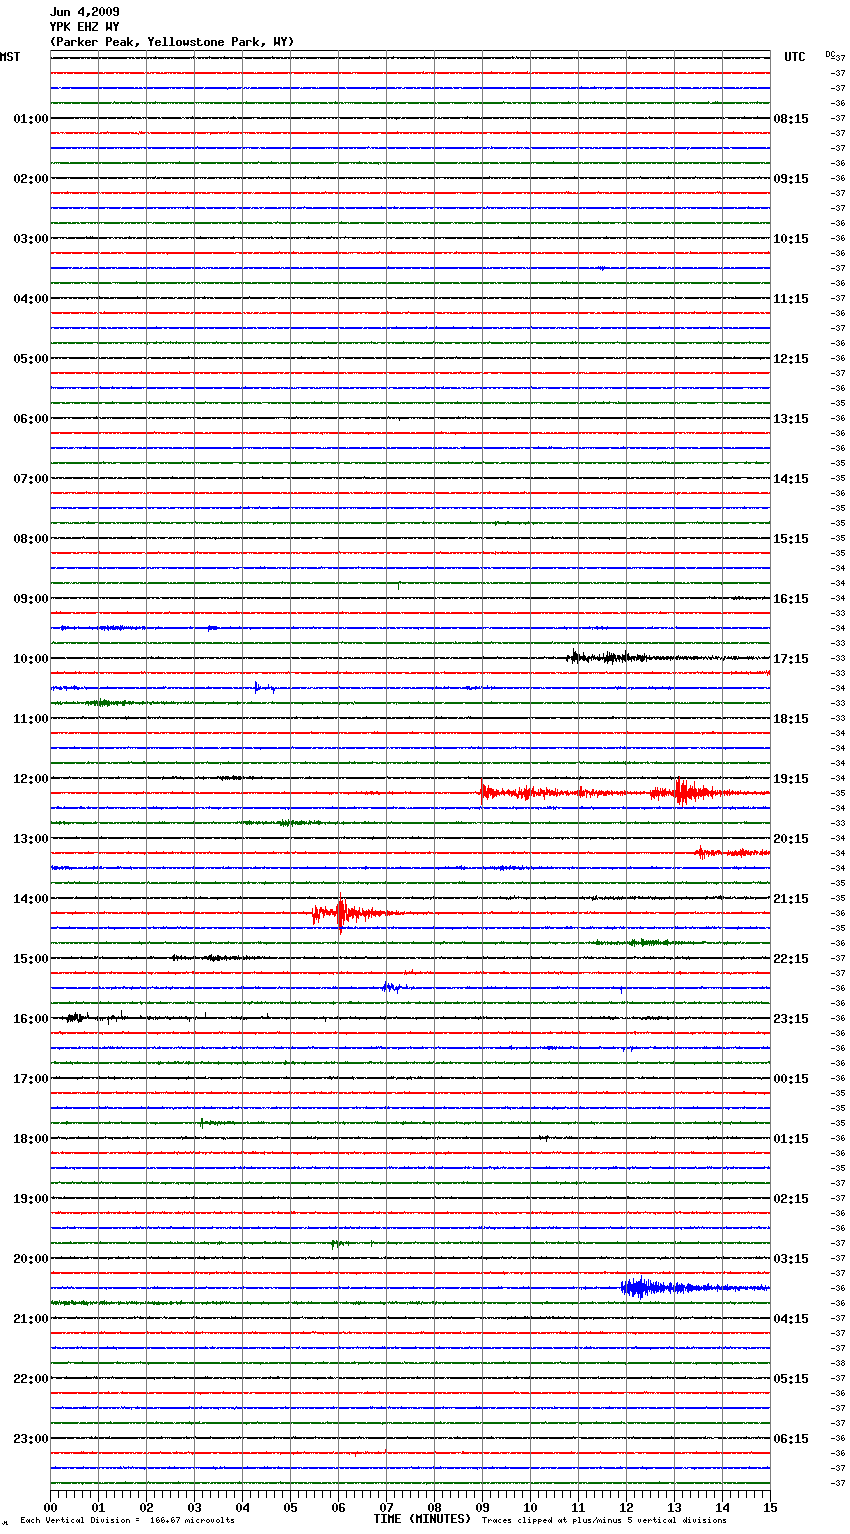The image size is (850, 1534).
Task: Select the black disturbance starting the 16:00 trace
Action: pos(78,1018)
